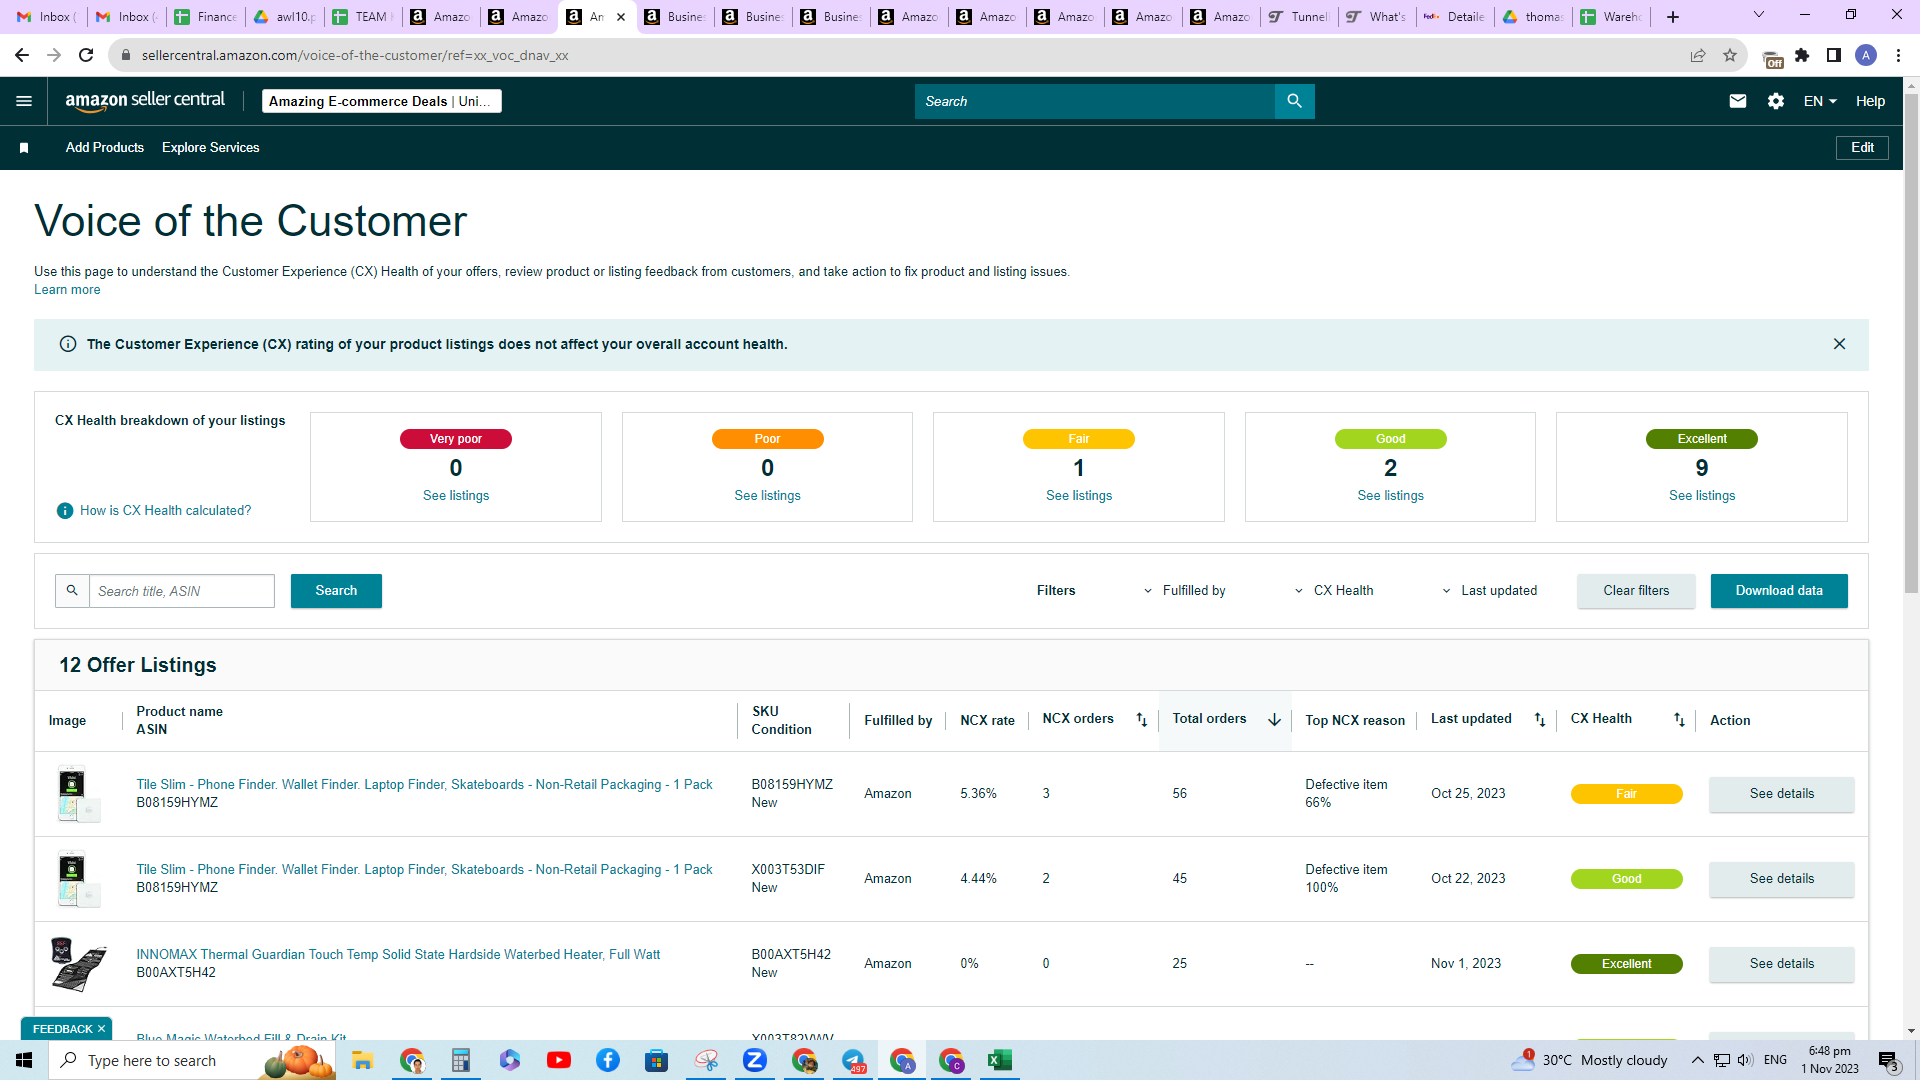Click the magnifier icon beside title search box

(x=72, y=591)
